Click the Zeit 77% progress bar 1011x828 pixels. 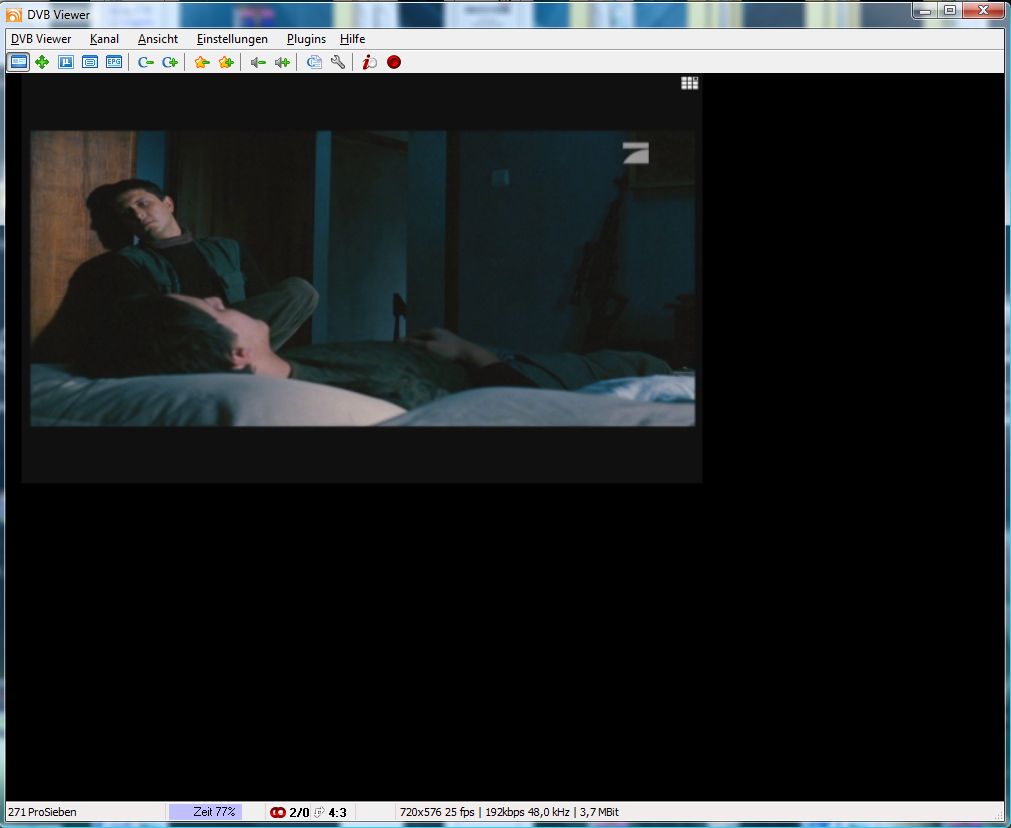point(205,812)
